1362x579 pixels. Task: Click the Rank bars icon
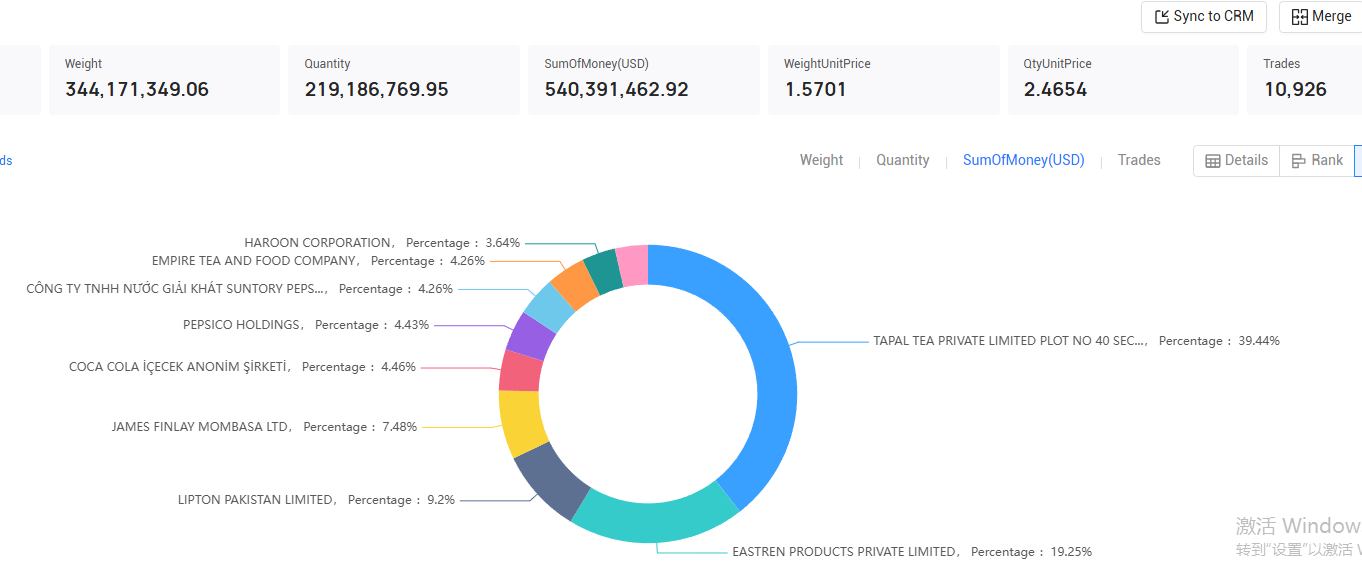tap(1299, 161)
